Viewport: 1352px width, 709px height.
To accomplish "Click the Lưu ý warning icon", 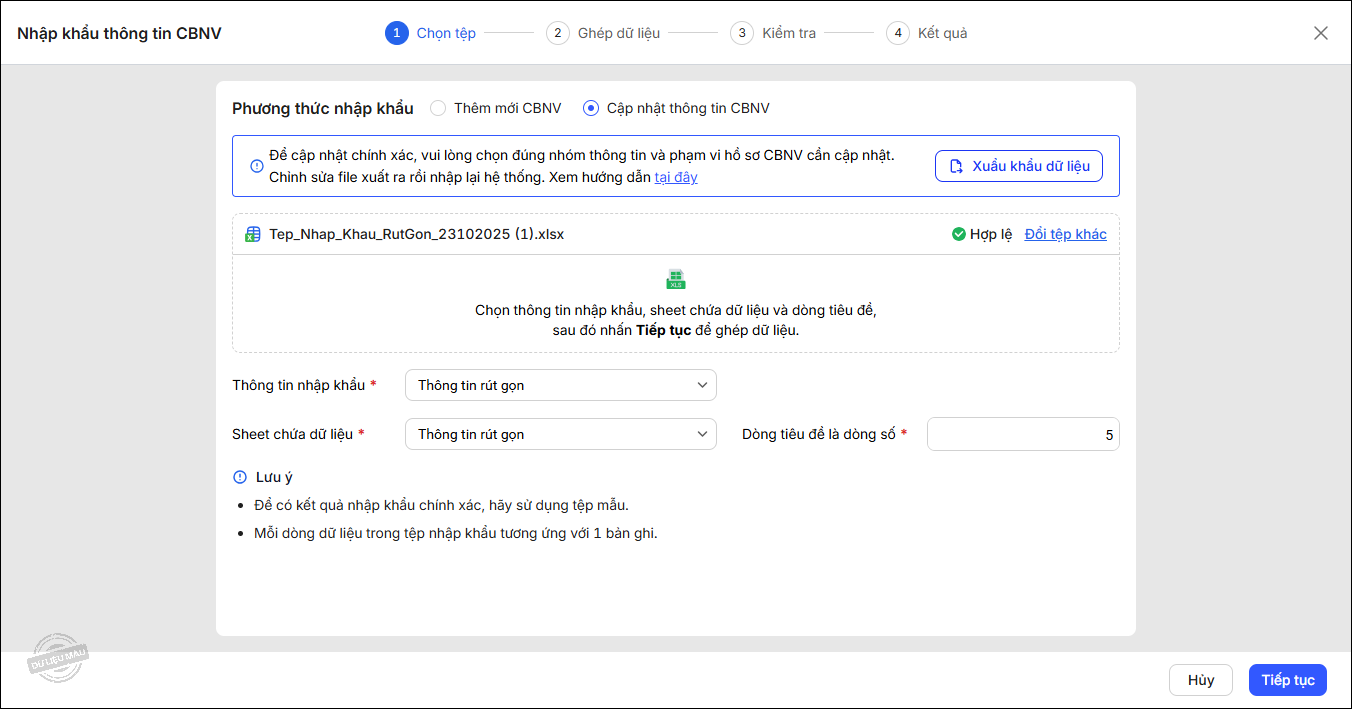I will coord(240,477).
